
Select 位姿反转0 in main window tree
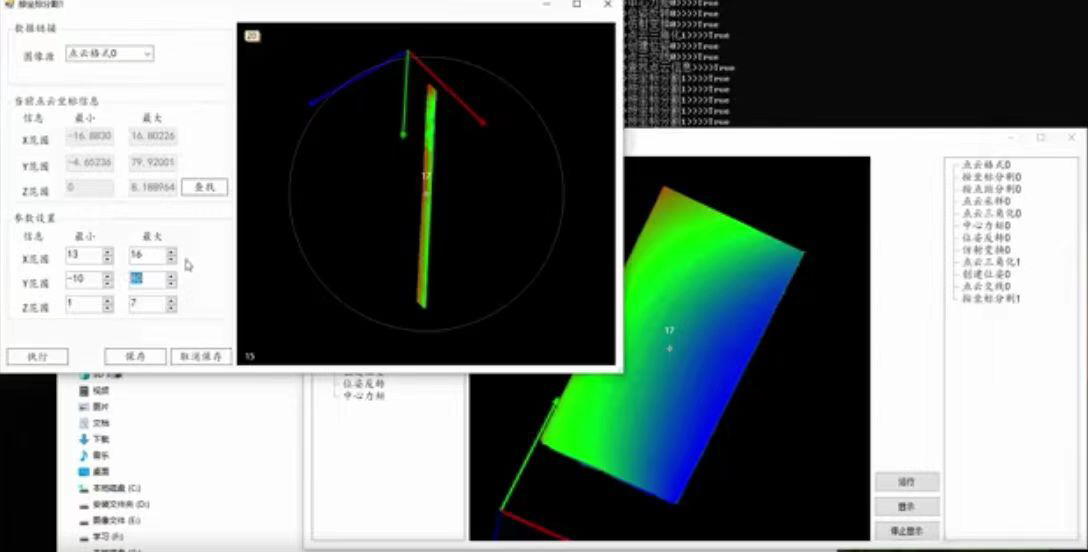click(x=987, y=238)
